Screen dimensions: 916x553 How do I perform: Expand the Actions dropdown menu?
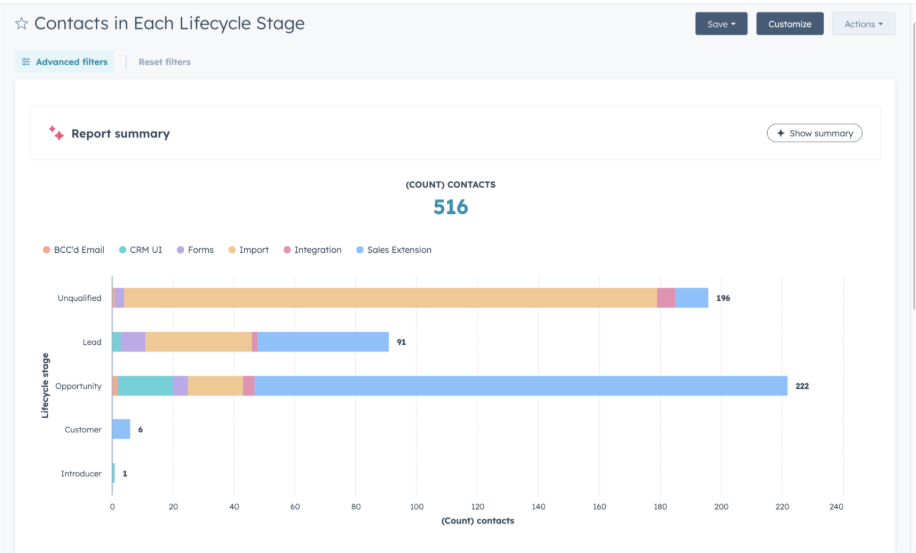coord(863,24)
